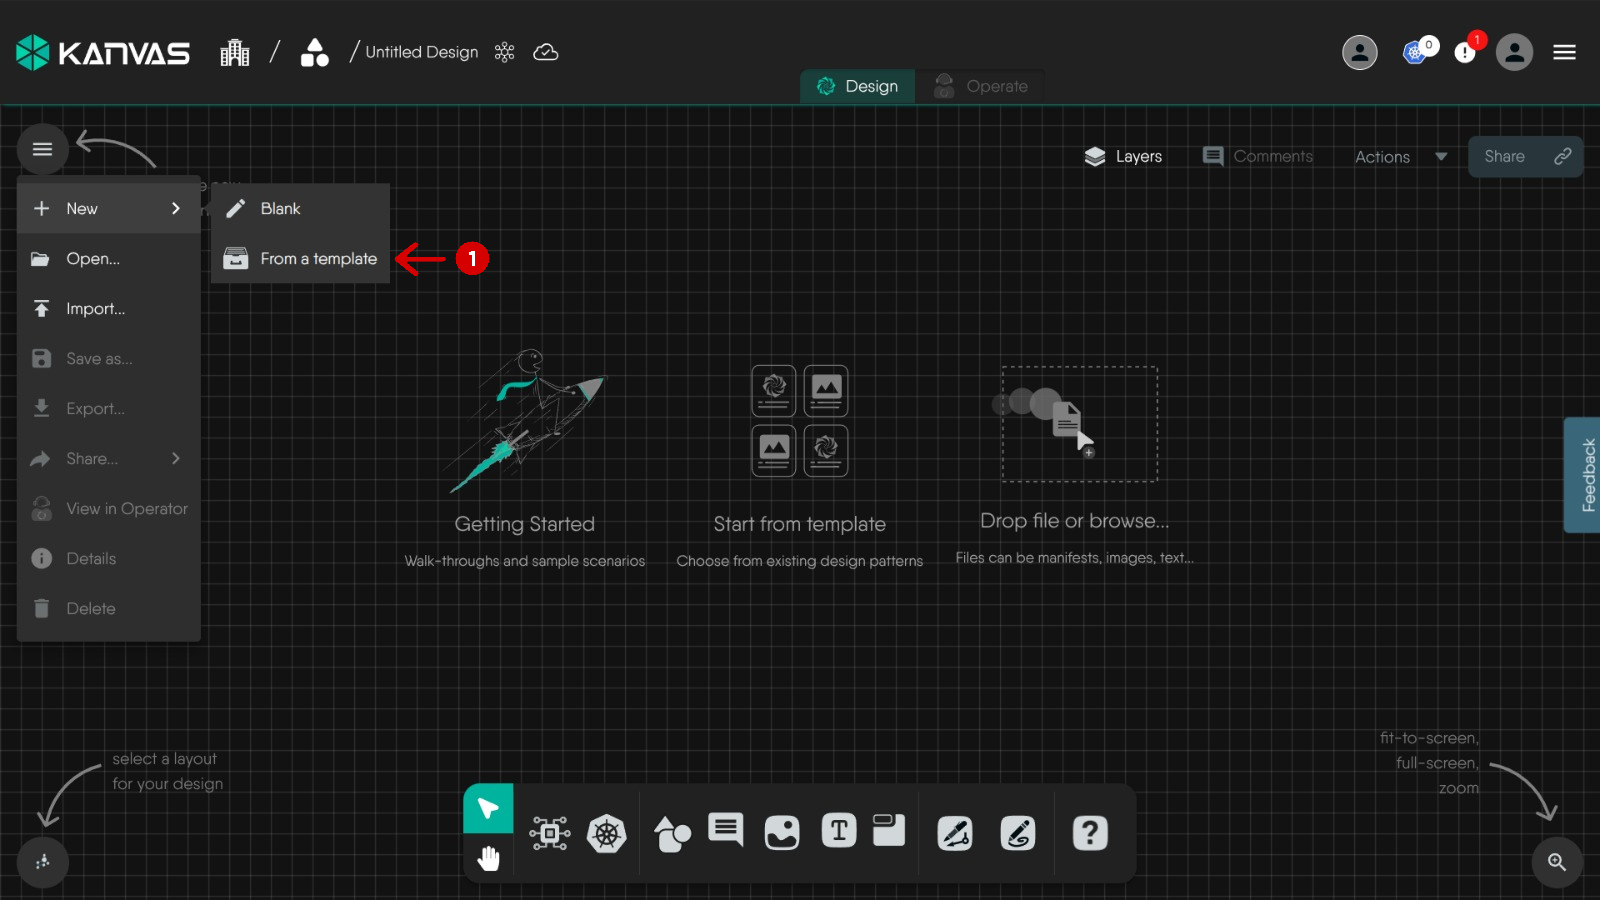The height and width of the screenshot is (900, 1600).
Task: Open the notifications alert icon
Action: point(1466,52)
